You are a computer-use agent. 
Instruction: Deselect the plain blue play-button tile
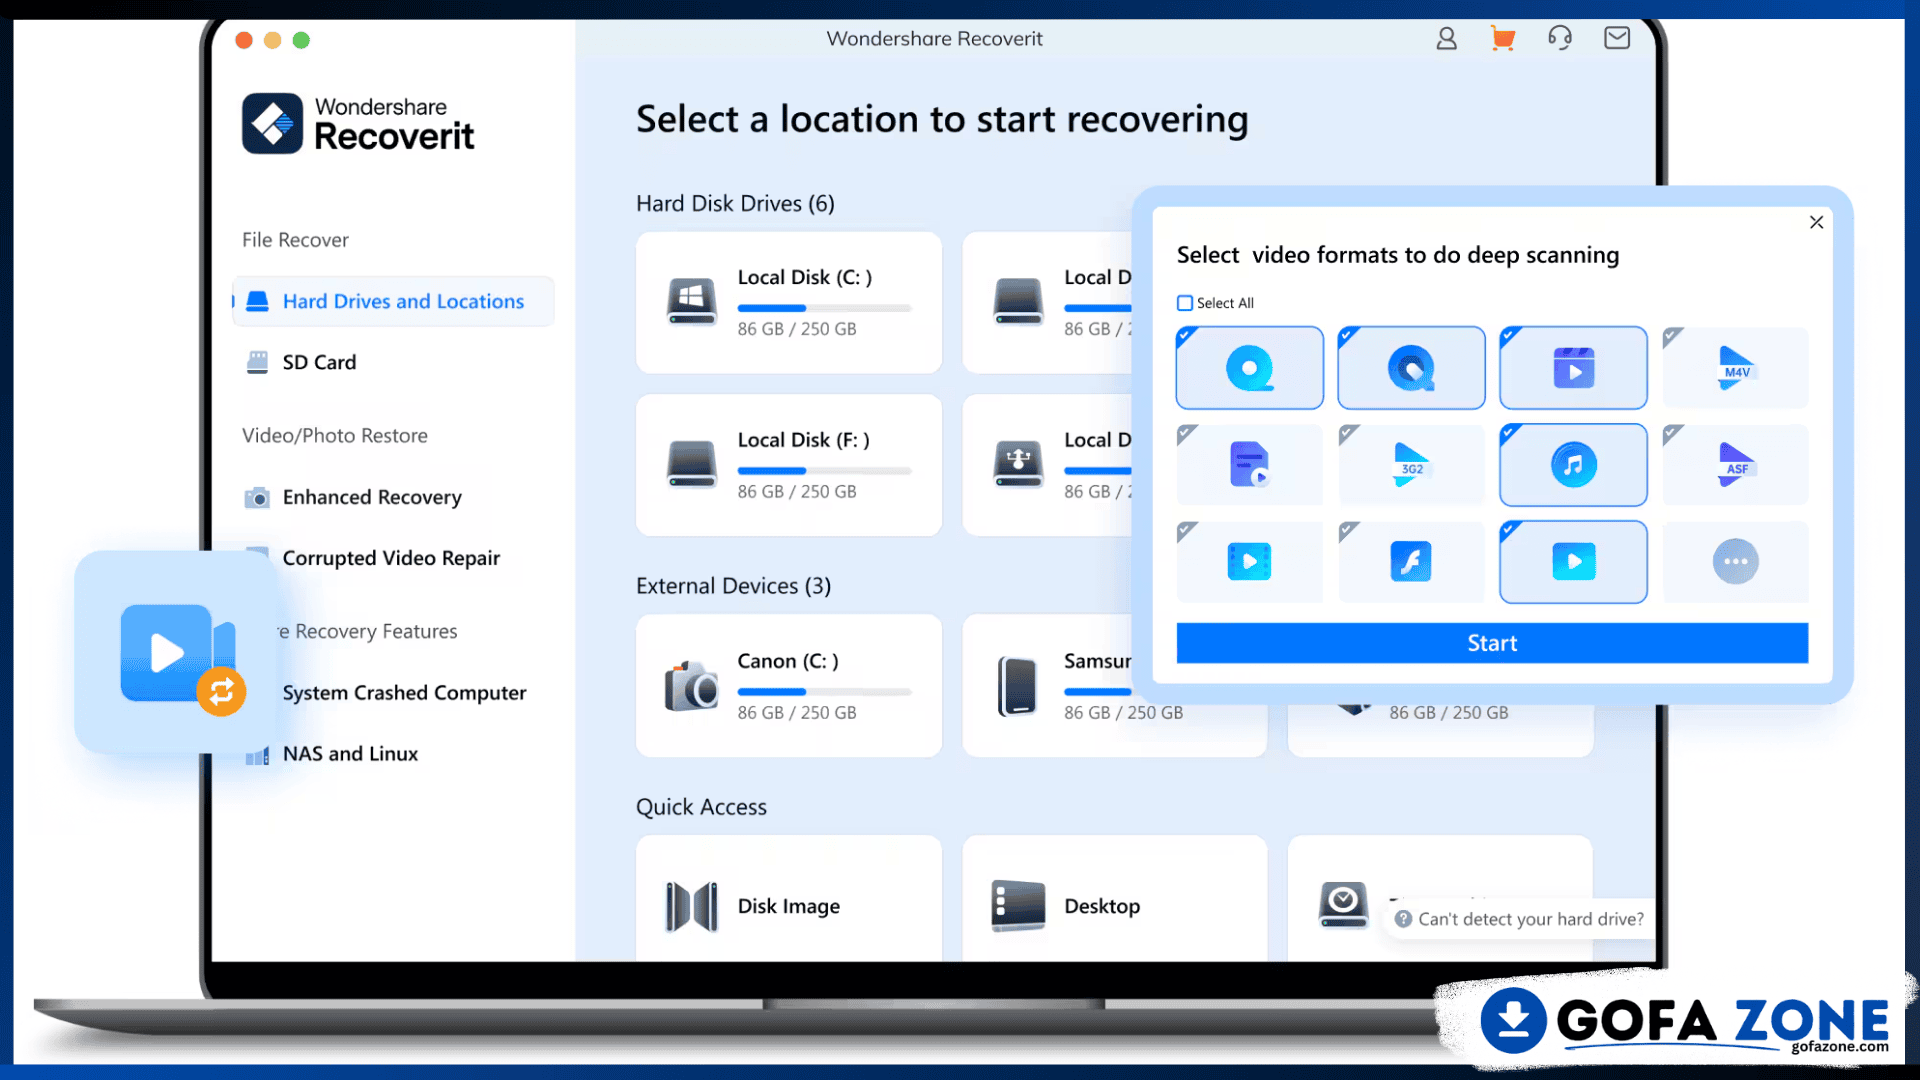1573,561
